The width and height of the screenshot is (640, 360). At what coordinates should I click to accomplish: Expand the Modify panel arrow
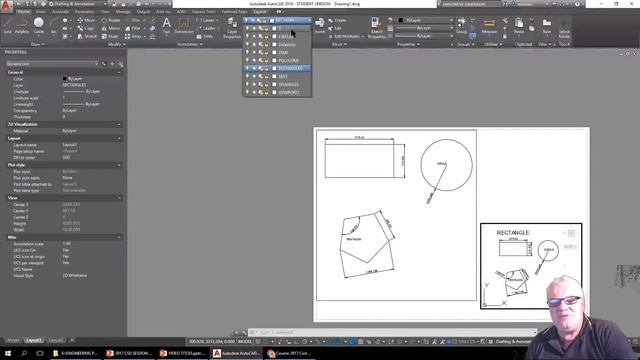click(124, 44)
